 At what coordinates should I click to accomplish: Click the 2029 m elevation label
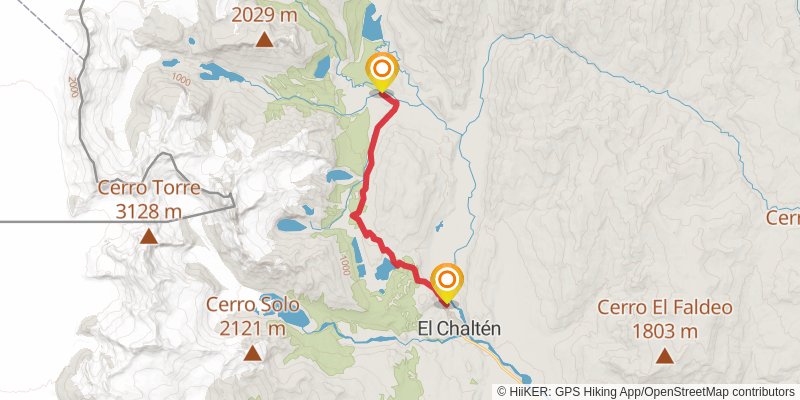click(264, 15)
